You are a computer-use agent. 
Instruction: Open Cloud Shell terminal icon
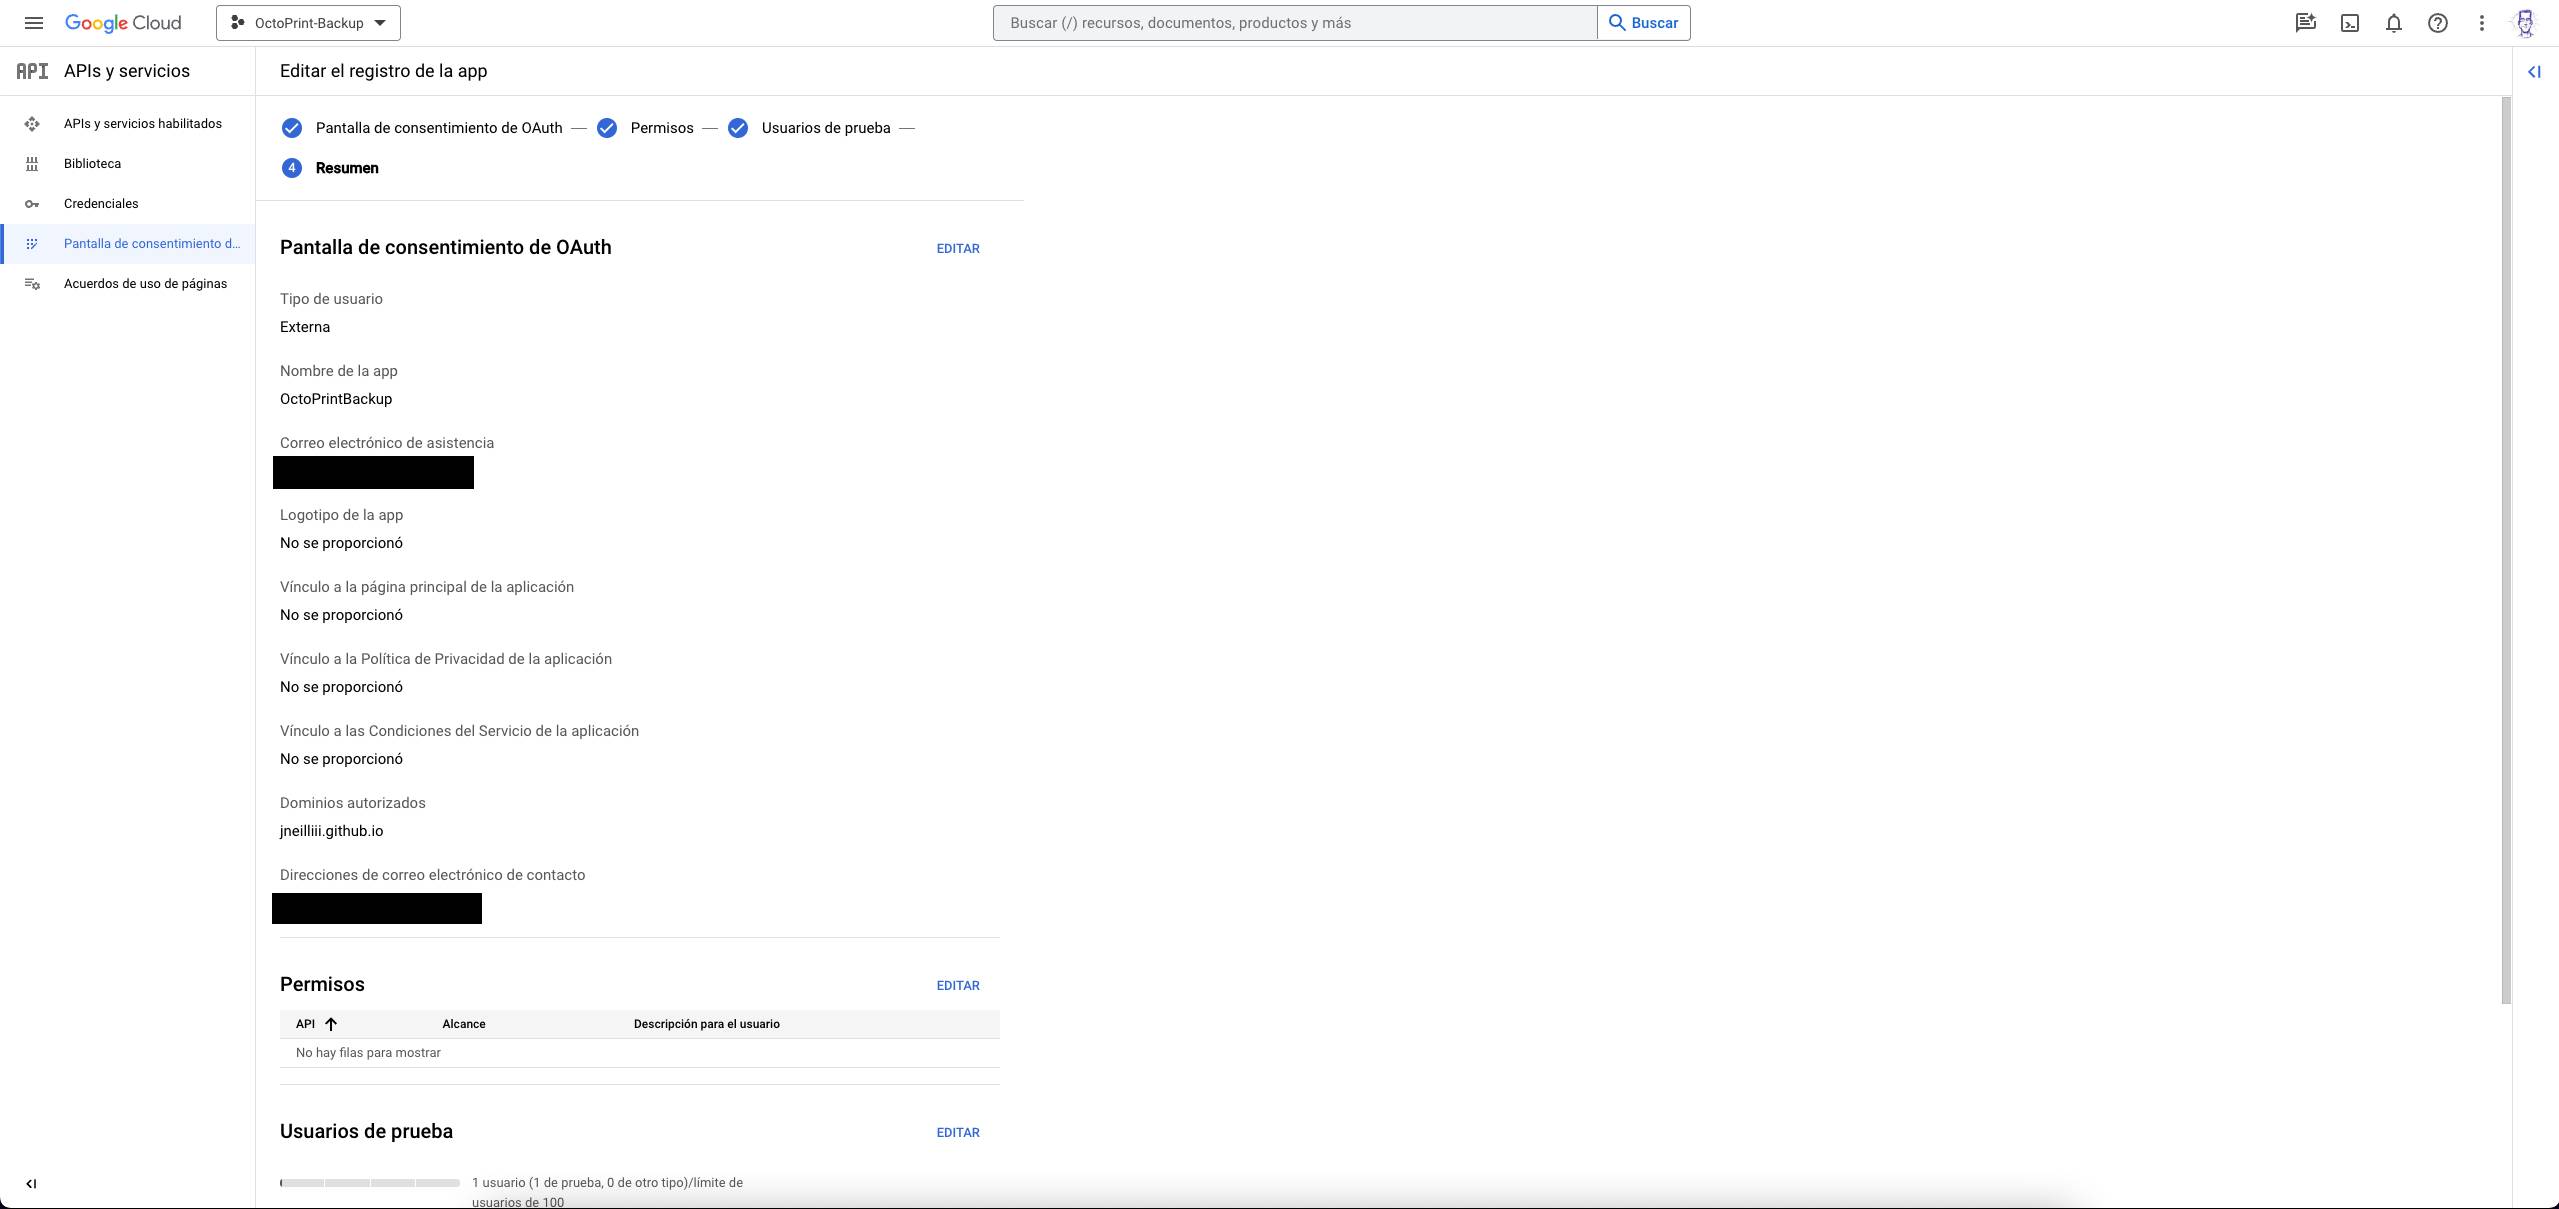point(2349,23)
